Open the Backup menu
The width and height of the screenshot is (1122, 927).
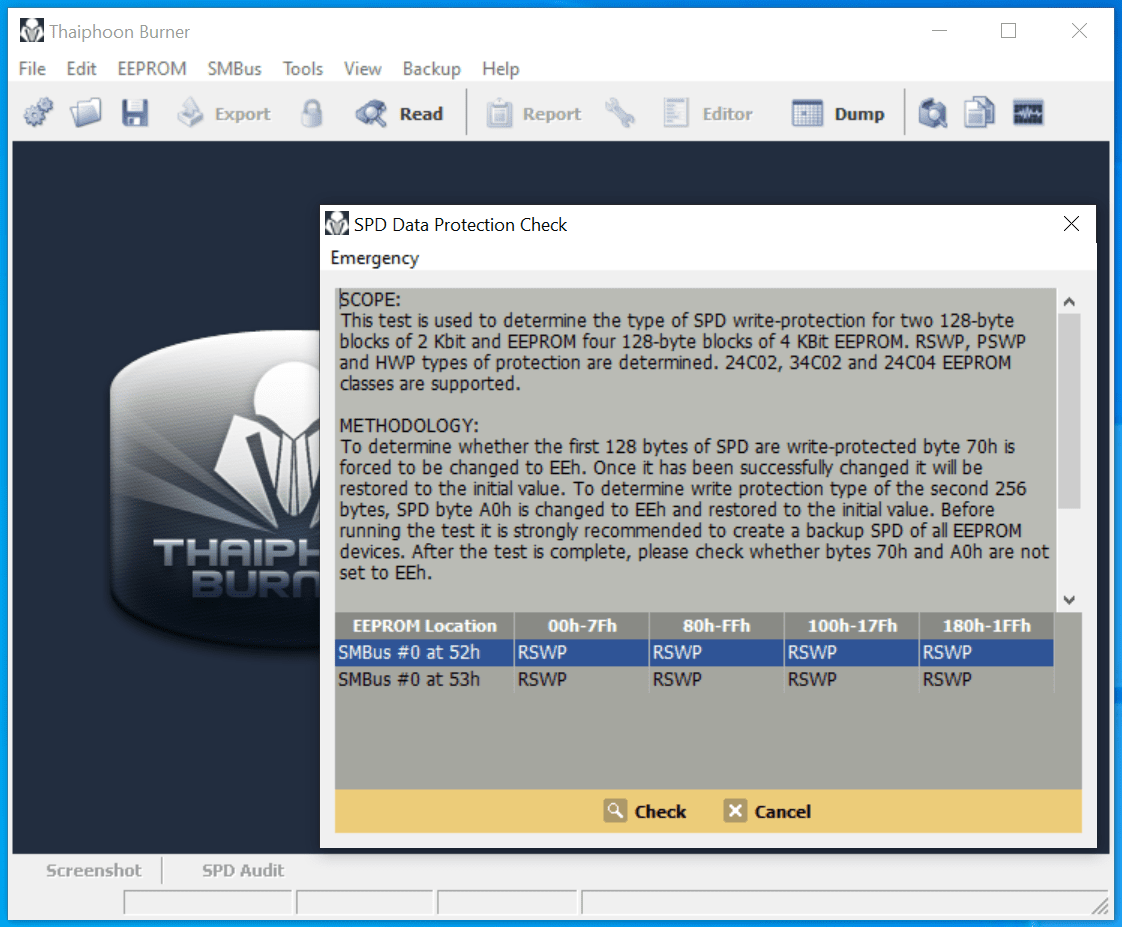[431, 69]
